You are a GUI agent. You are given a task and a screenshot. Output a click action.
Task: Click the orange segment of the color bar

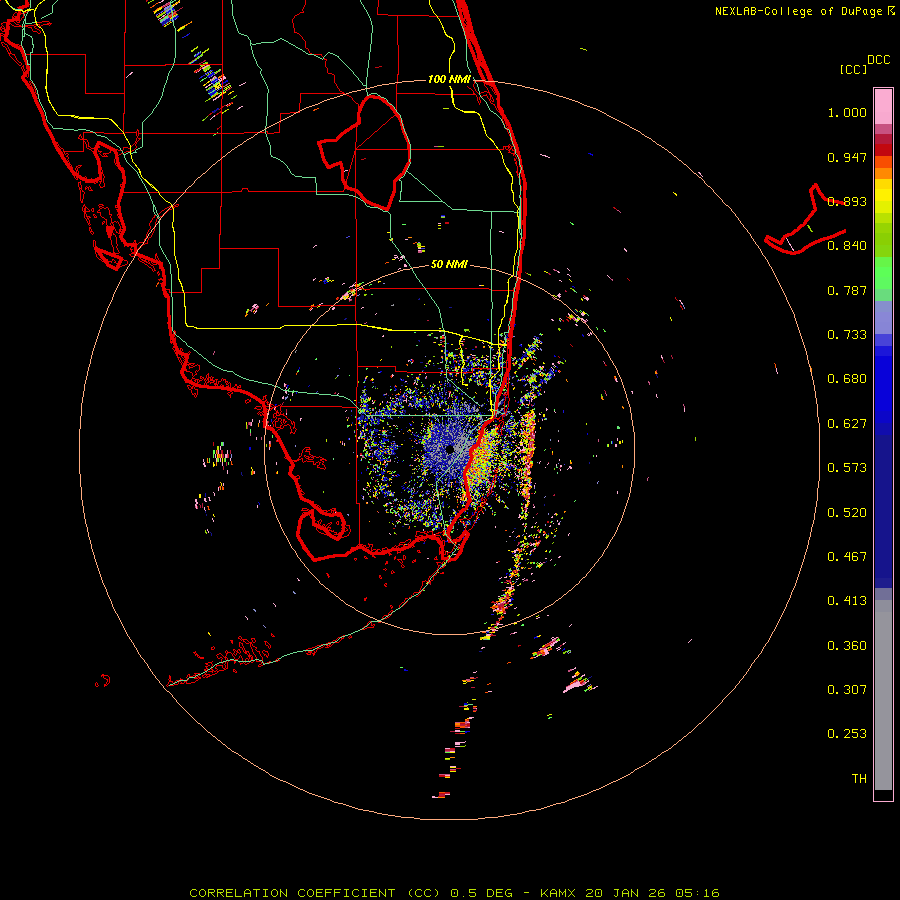point(883,168)
